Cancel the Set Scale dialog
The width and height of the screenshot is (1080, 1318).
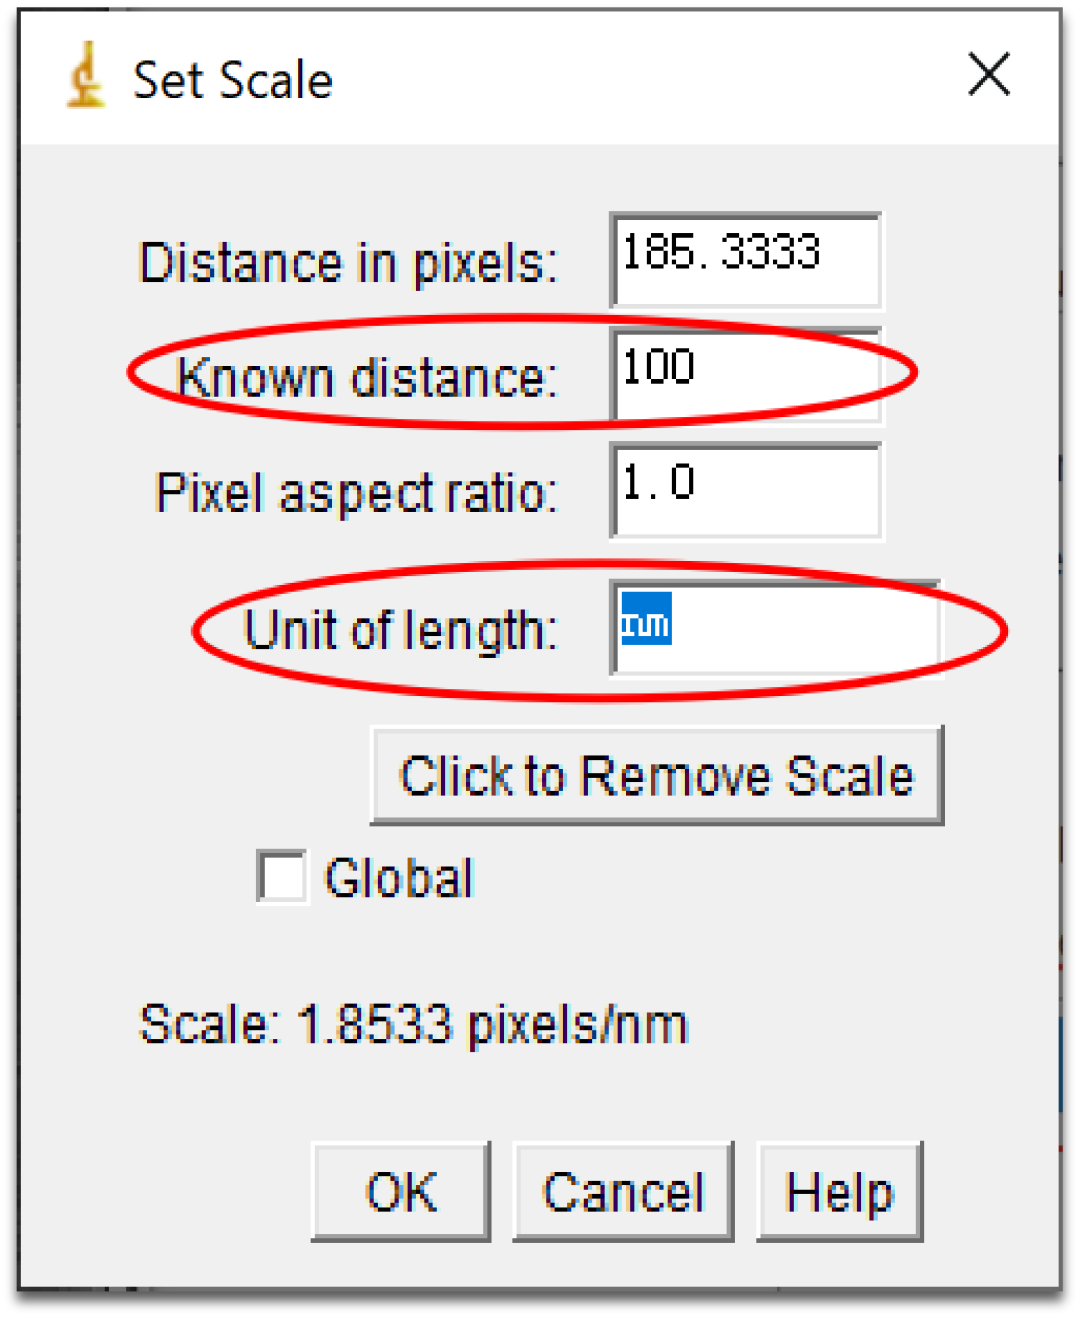[623, 1191]
